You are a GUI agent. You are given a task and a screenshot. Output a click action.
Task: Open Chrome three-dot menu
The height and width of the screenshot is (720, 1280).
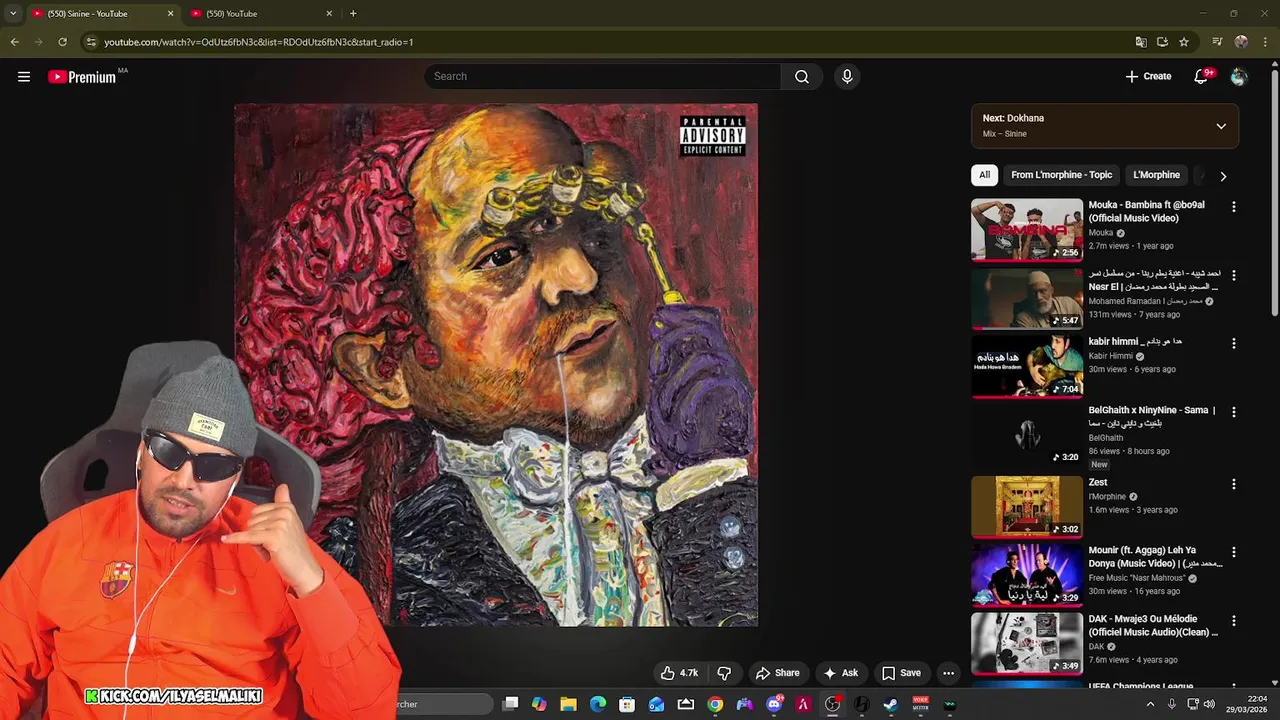coord(1263,42)
